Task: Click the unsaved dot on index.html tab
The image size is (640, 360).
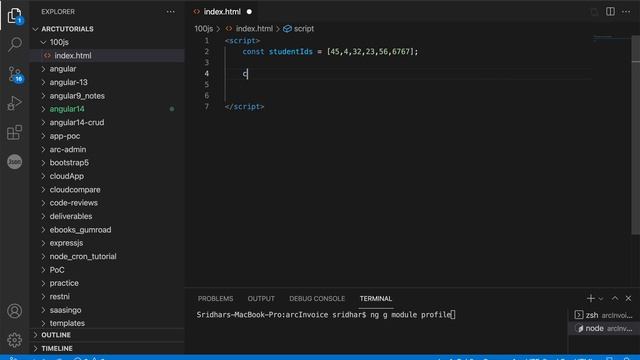Action: [249, 12]
